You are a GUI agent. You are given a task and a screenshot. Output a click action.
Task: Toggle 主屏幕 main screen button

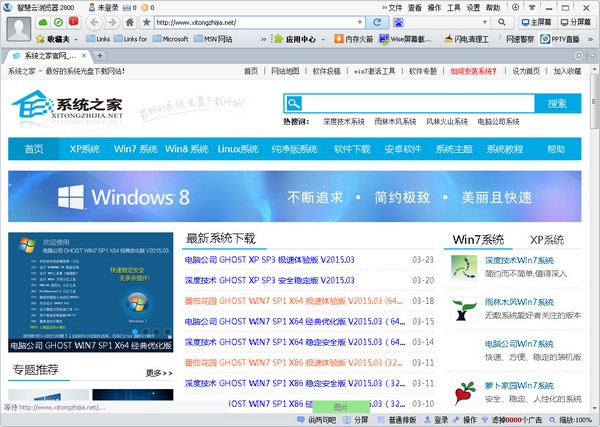coord(536,21)
